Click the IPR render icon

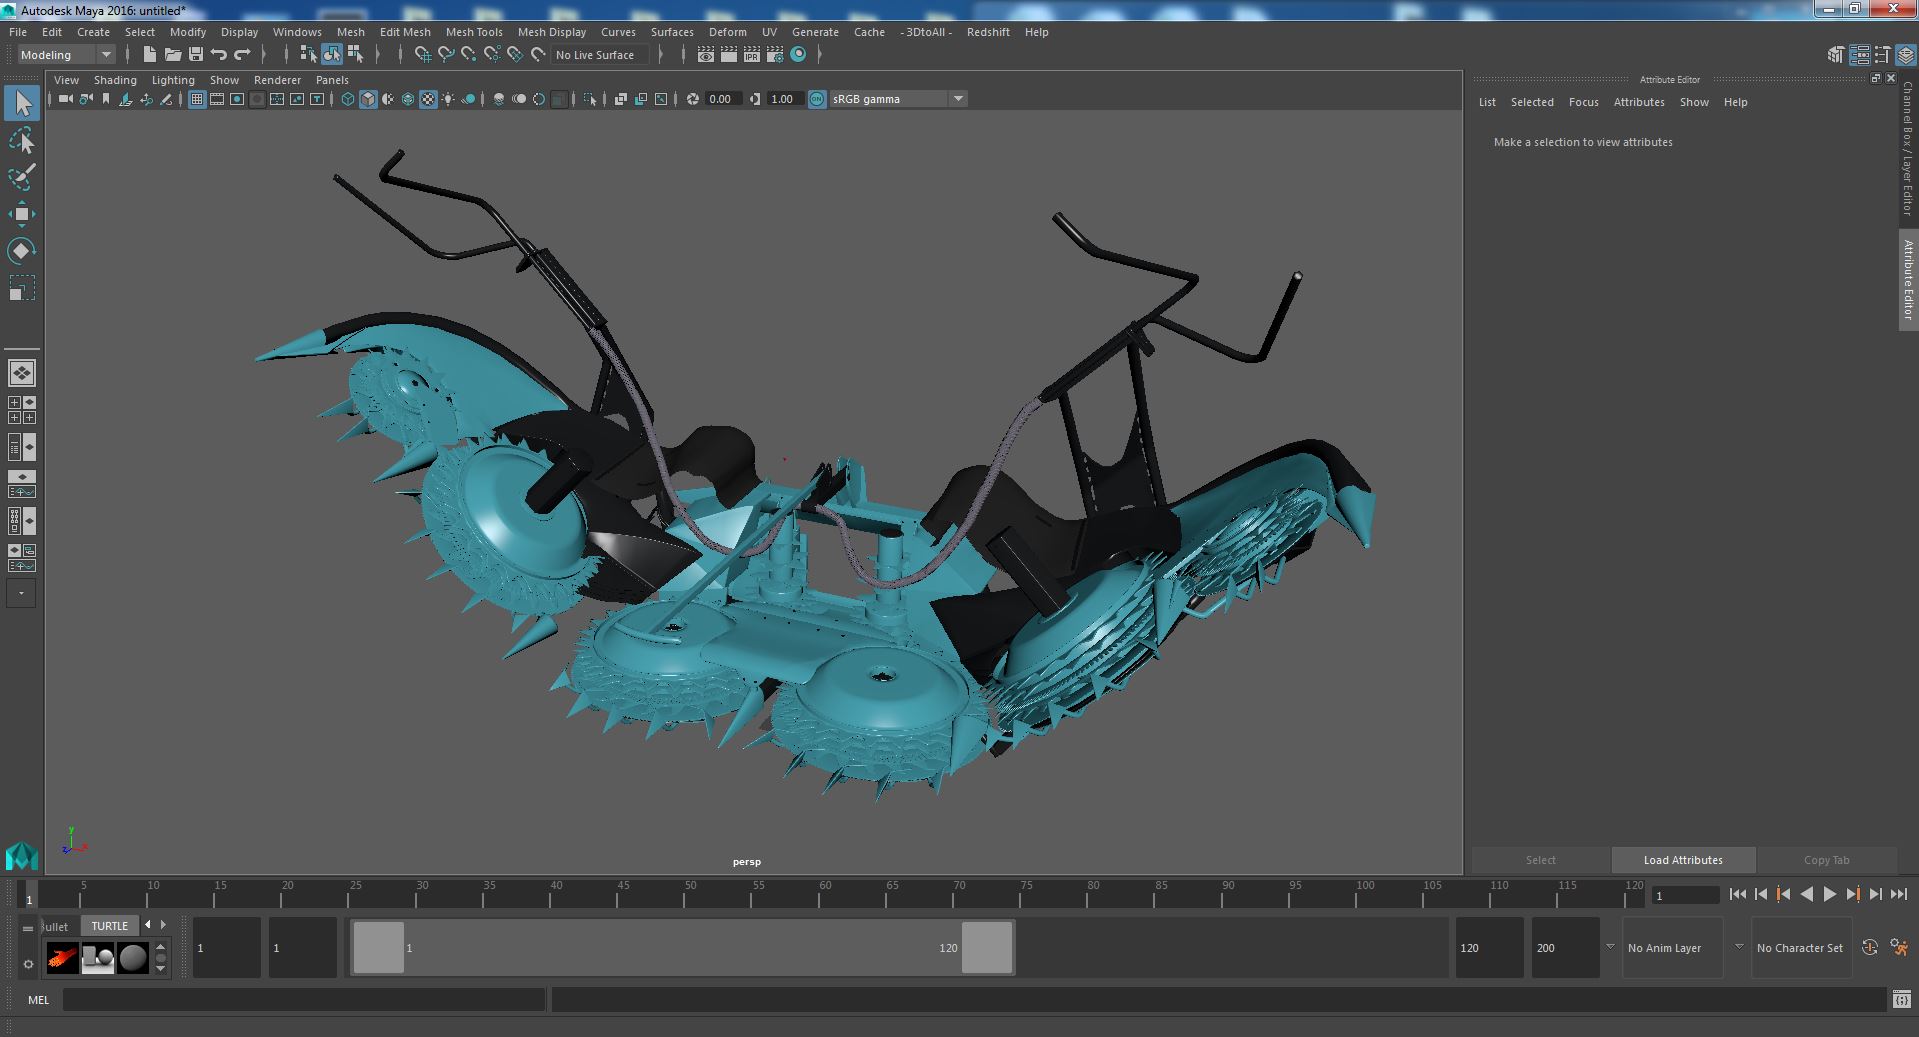(x=752, y=54)
